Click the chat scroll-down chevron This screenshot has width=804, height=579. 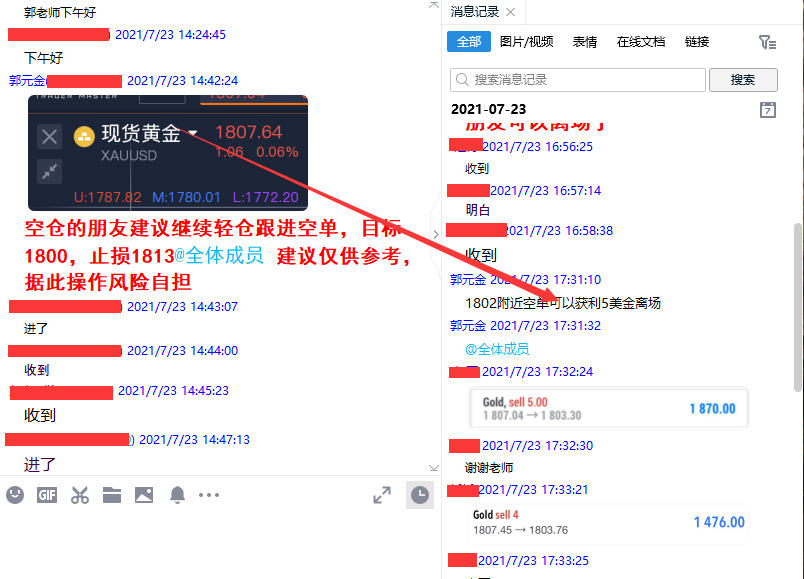click(x=434, y=468)
